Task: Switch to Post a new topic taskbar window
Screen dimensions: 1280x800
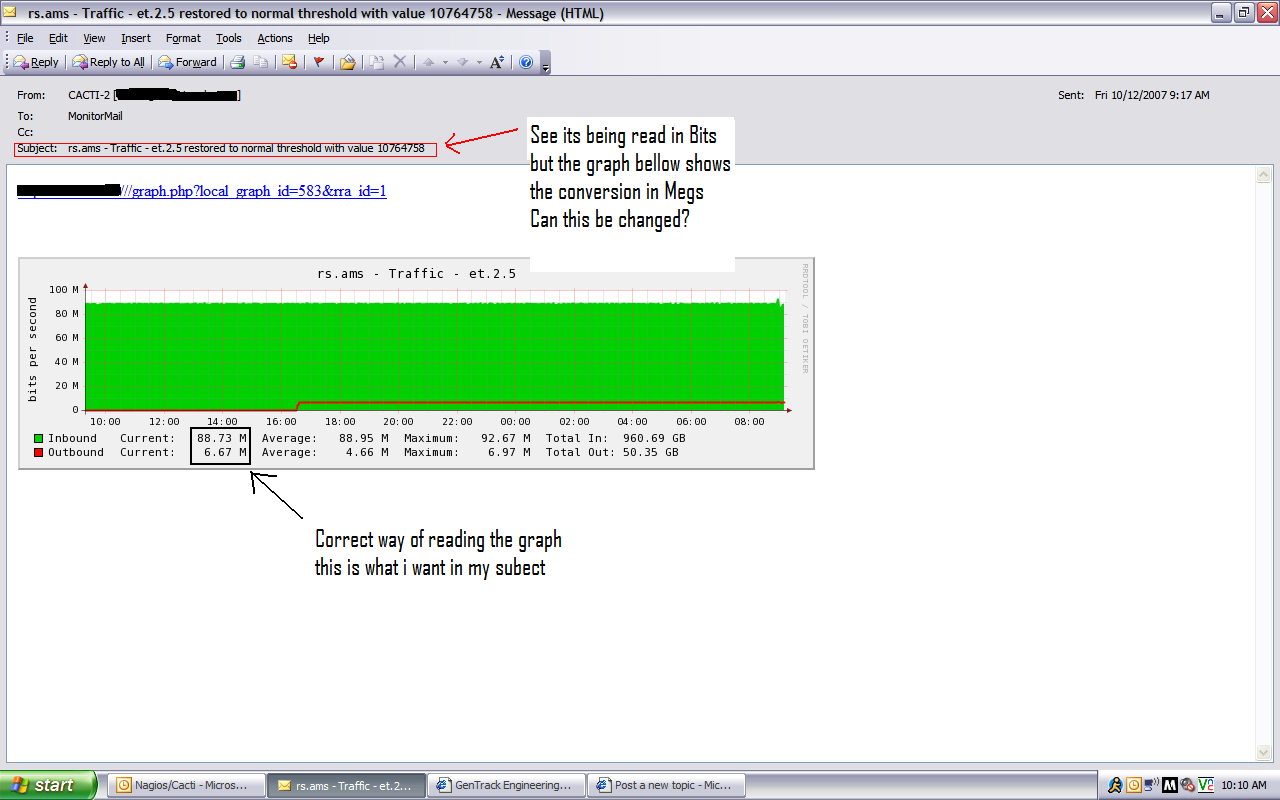Action: tap(666, 785)
